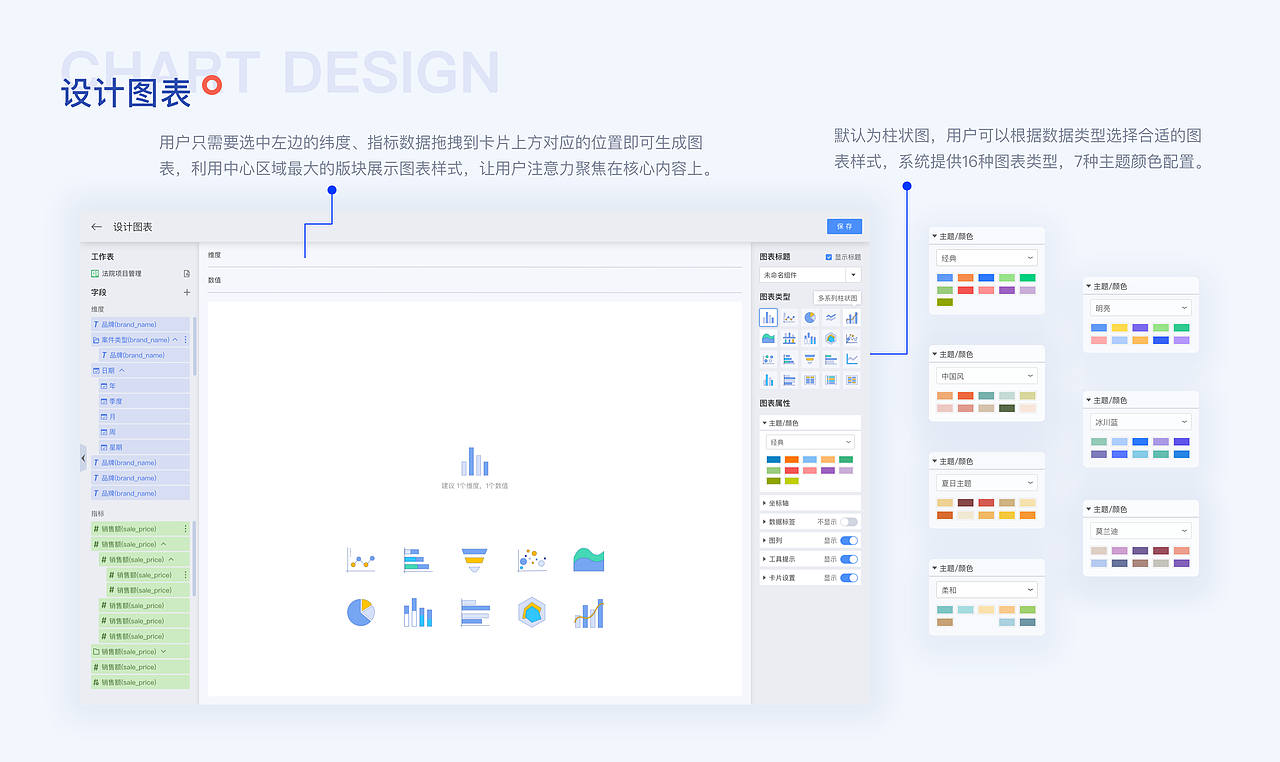Choose the pie chart type in the chart type grid
Screen dimensions: 1280x762
point(810,317)
